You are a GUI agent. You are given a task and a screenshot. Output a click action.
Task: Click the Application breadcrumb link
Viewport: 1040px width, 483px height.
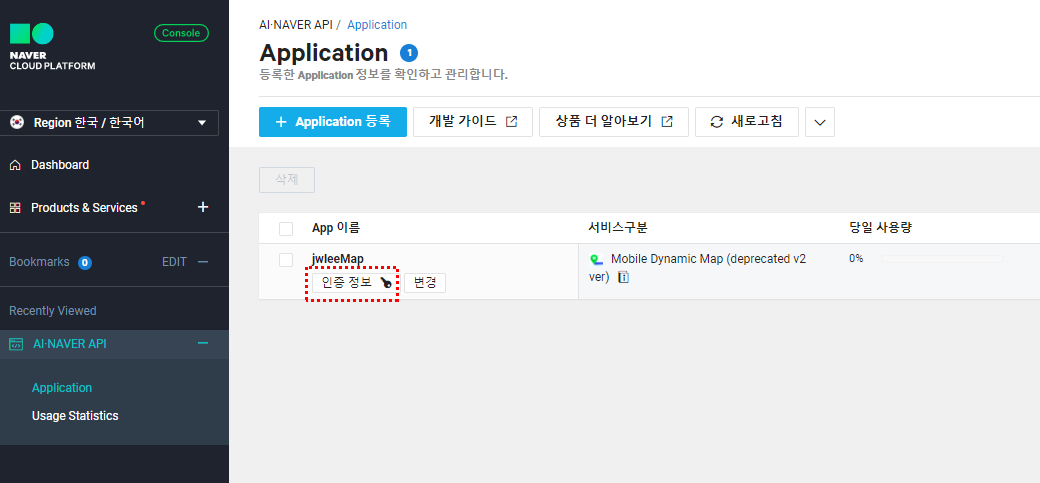point(377,25)
